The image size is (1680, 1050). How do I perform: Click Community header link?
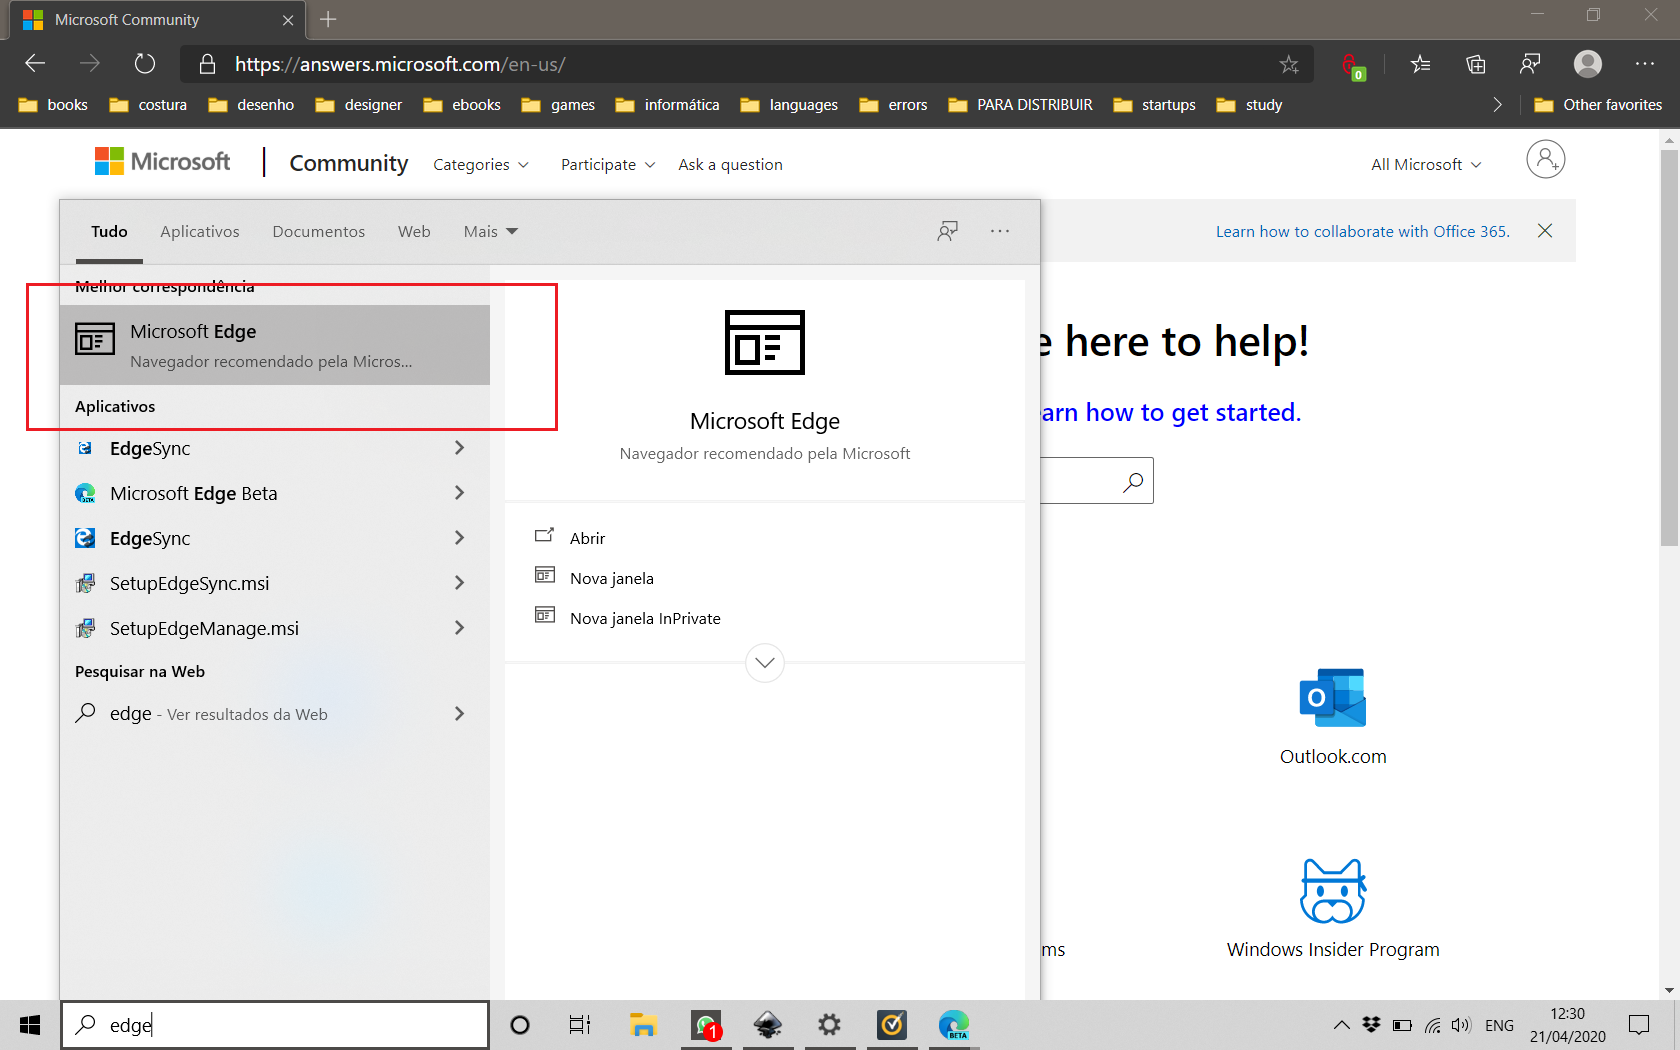pyautogui.click(x=348, y=163)
